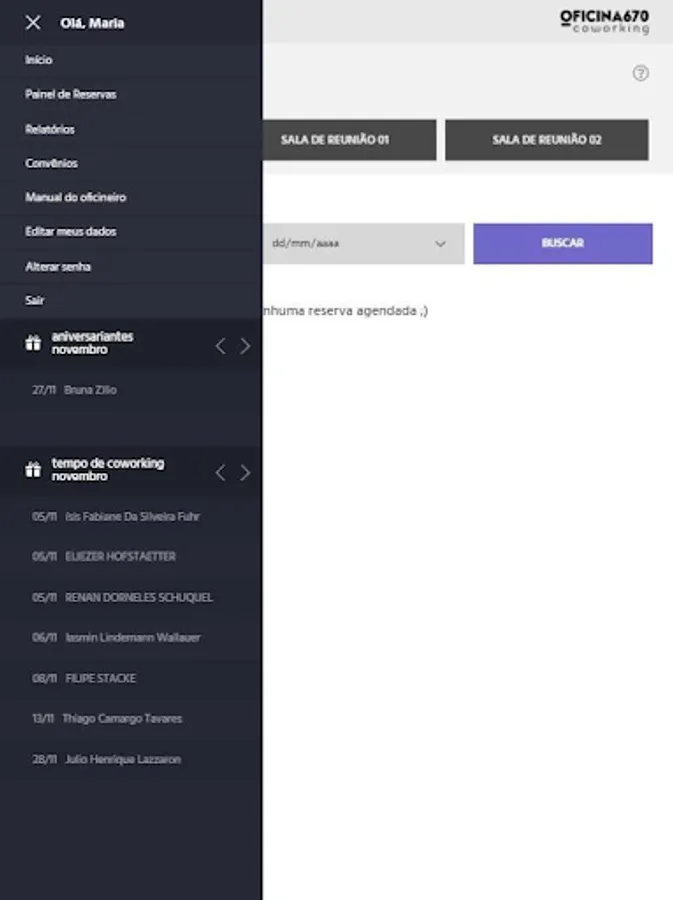Screen dimensions: 673x900
Task: Go to next month of aniversariantes
Action: [x=245, y=346]
